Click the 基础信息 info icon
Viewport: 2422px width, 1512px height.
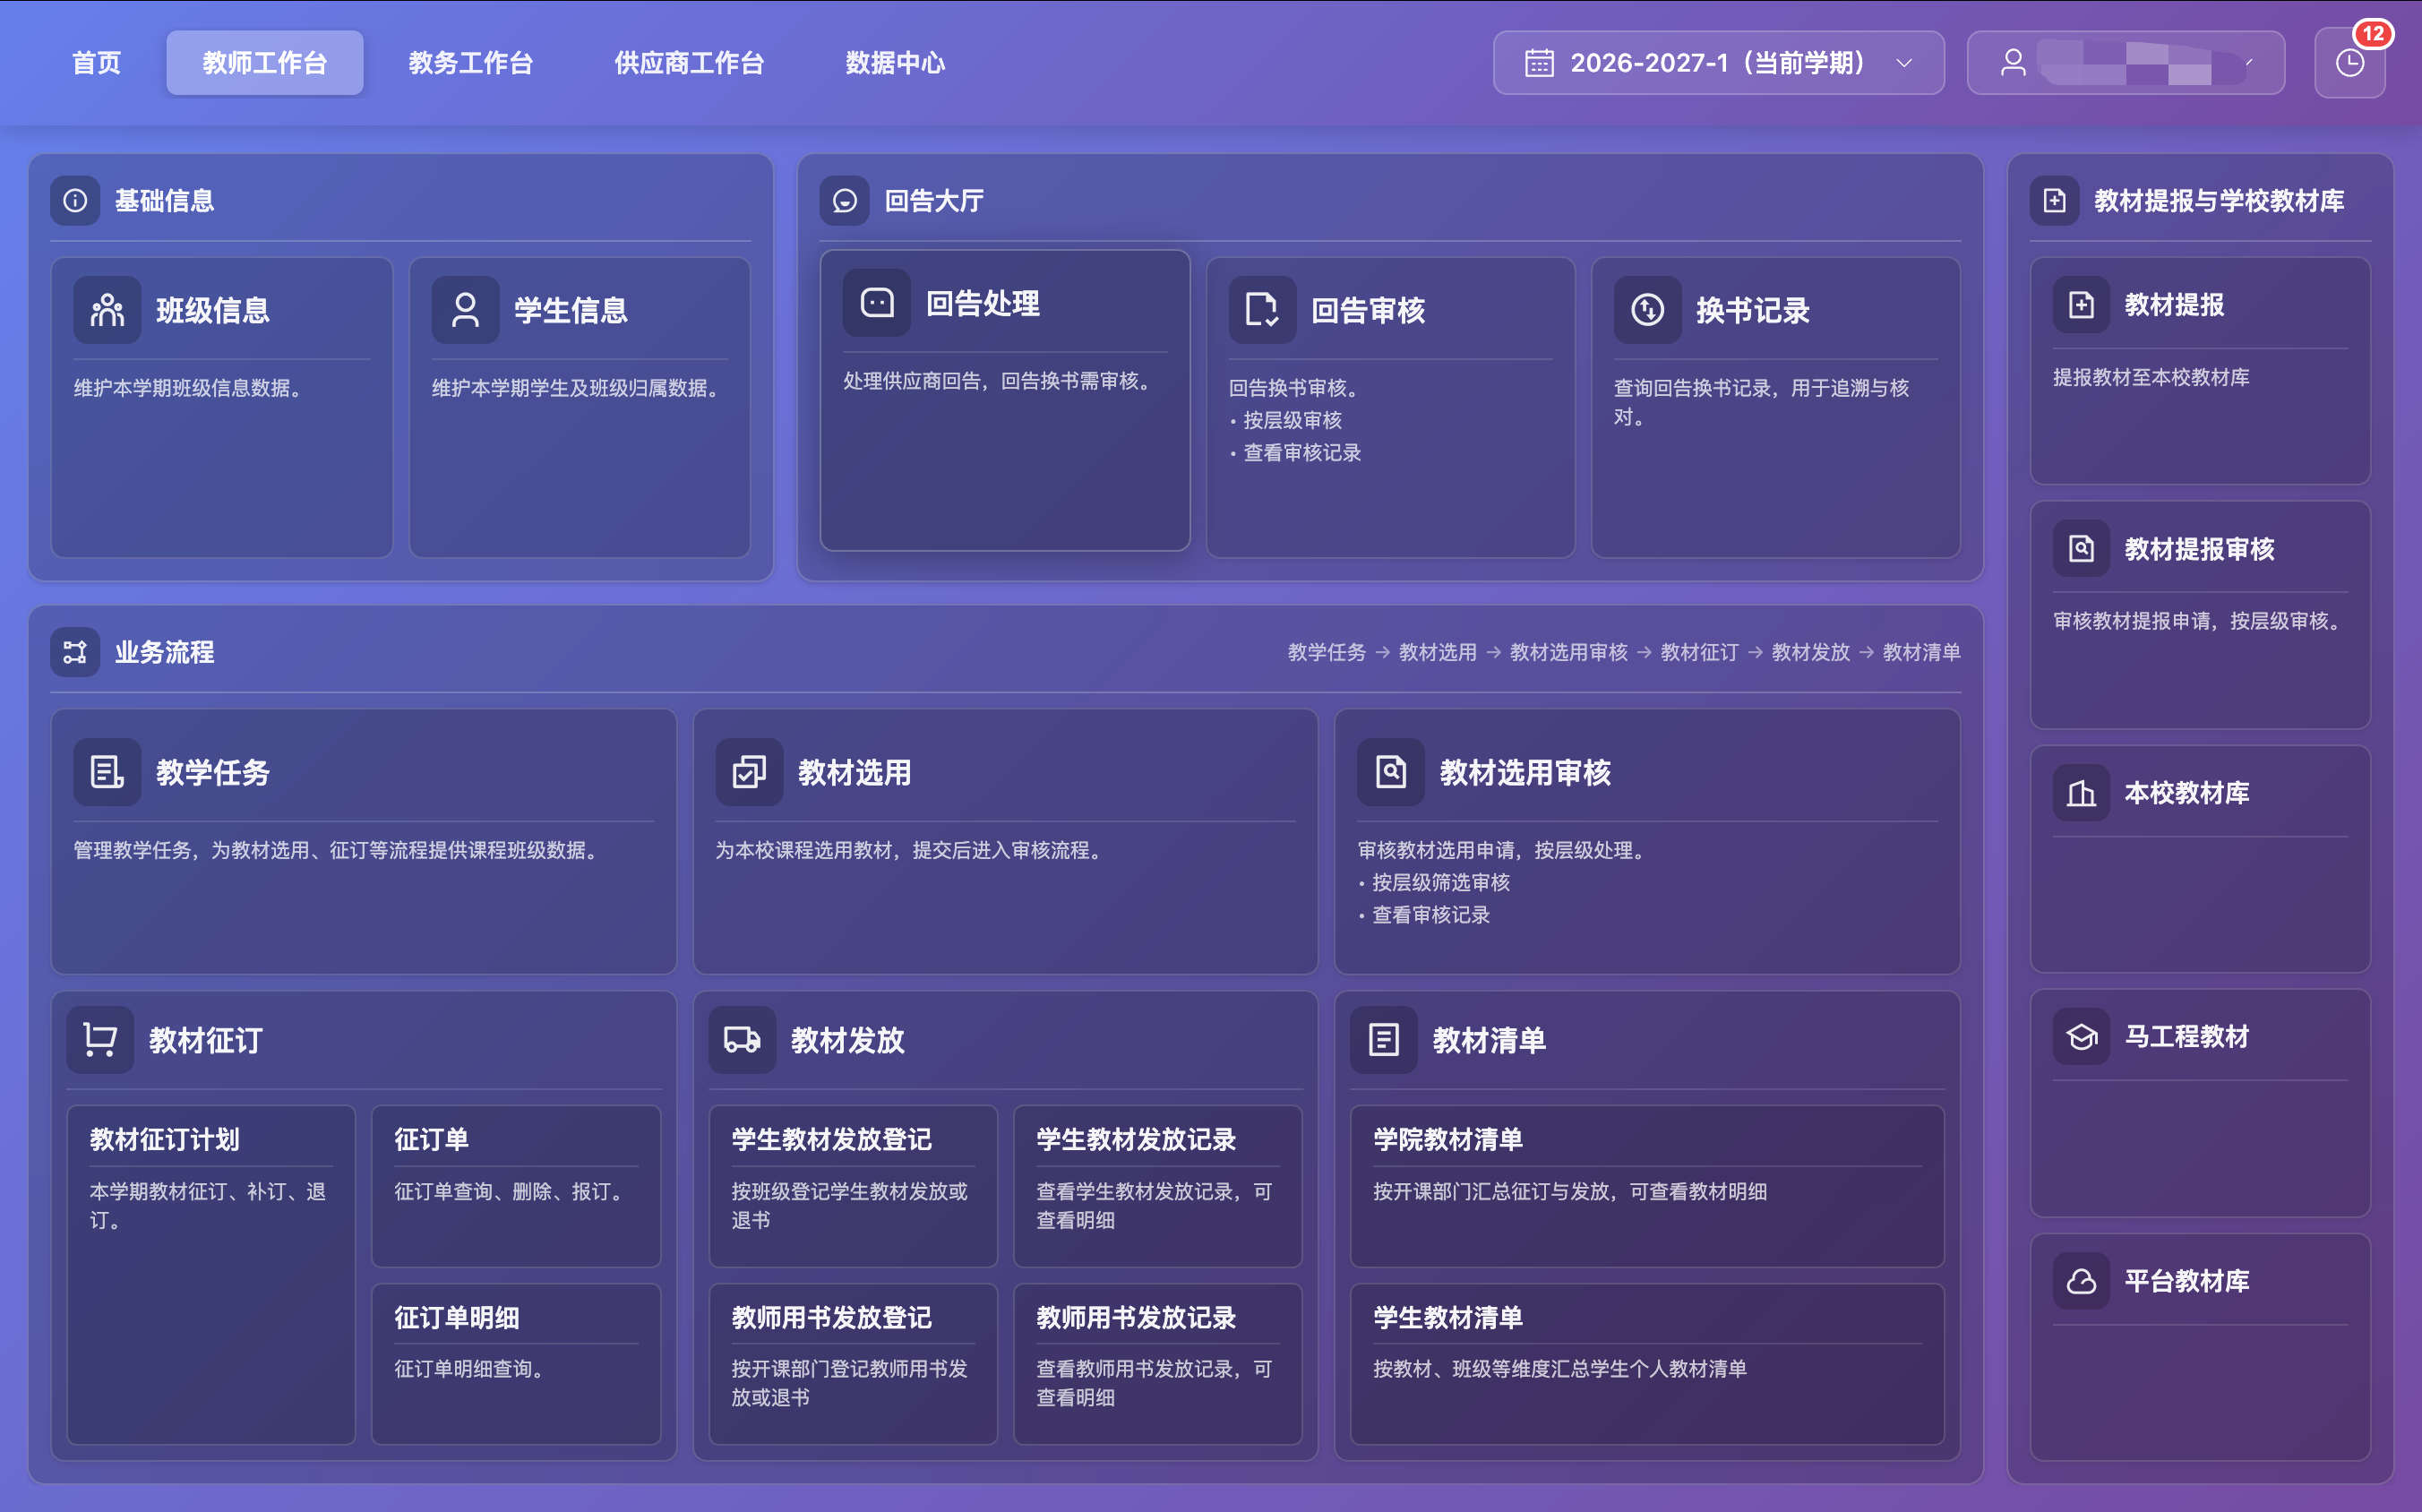pos(75,201)
